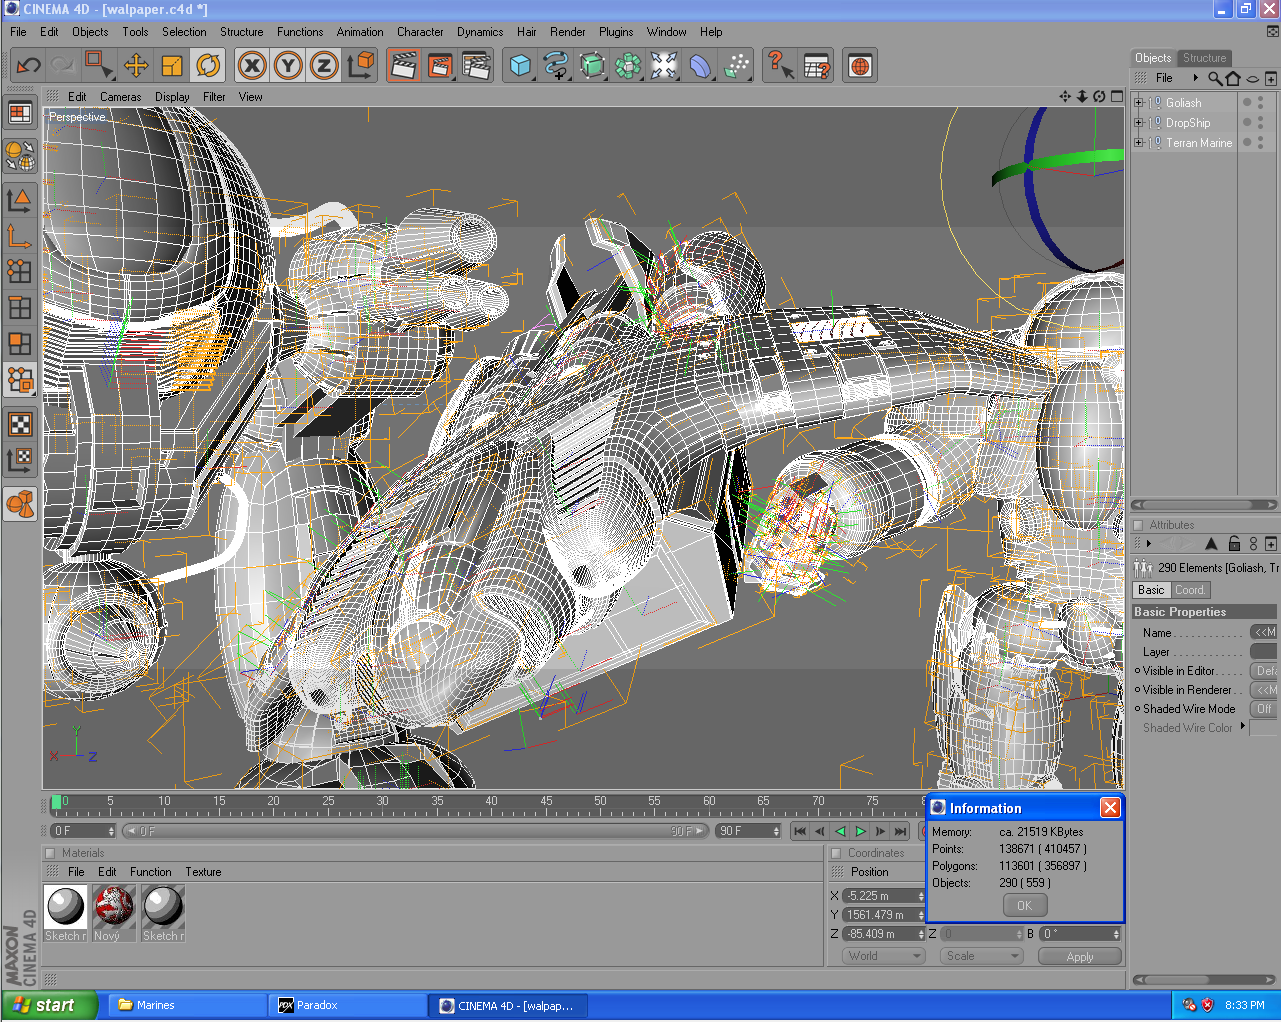Open the Character menu
This screenshot has width=1281, height=1022.
420,32
